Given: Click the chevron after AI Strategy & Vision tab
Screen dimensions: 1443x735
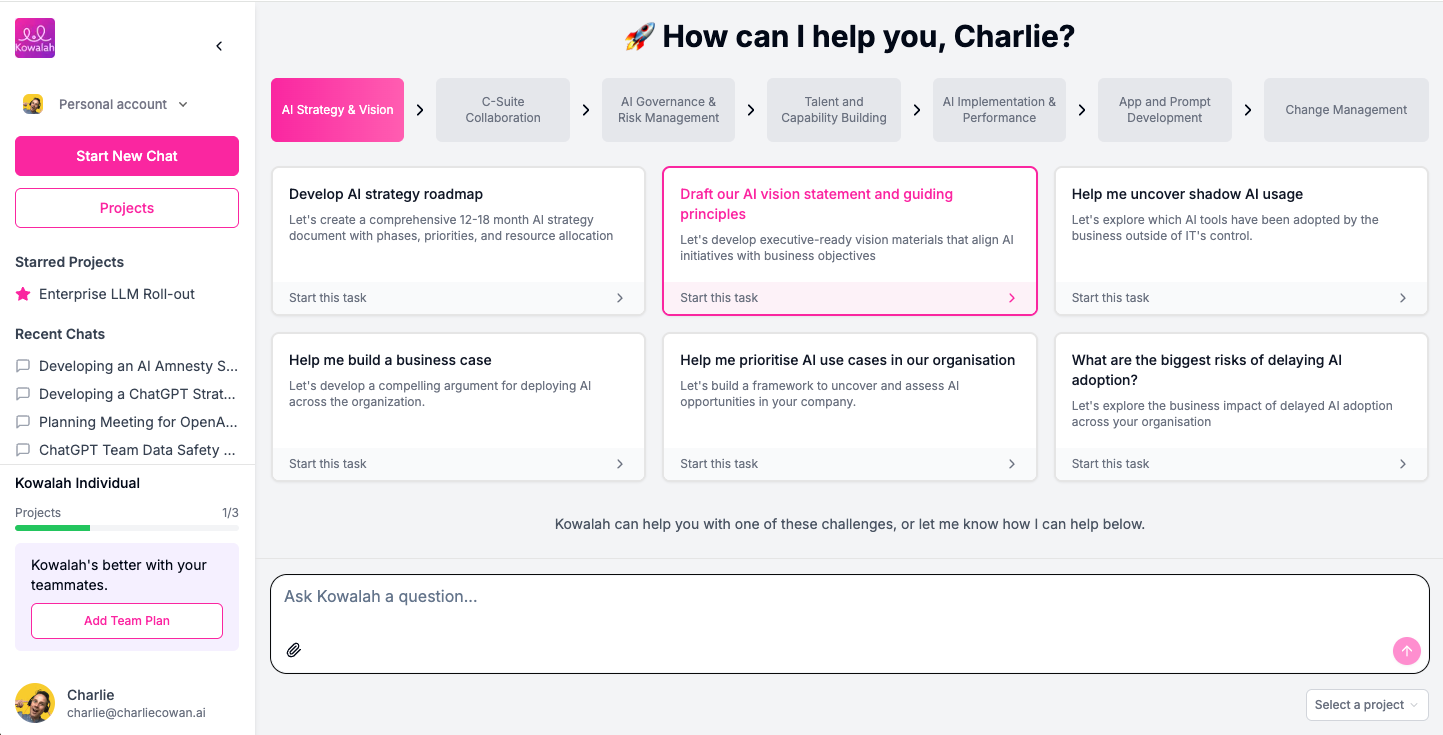Looking at the screenshot, I should pos(420,110).
